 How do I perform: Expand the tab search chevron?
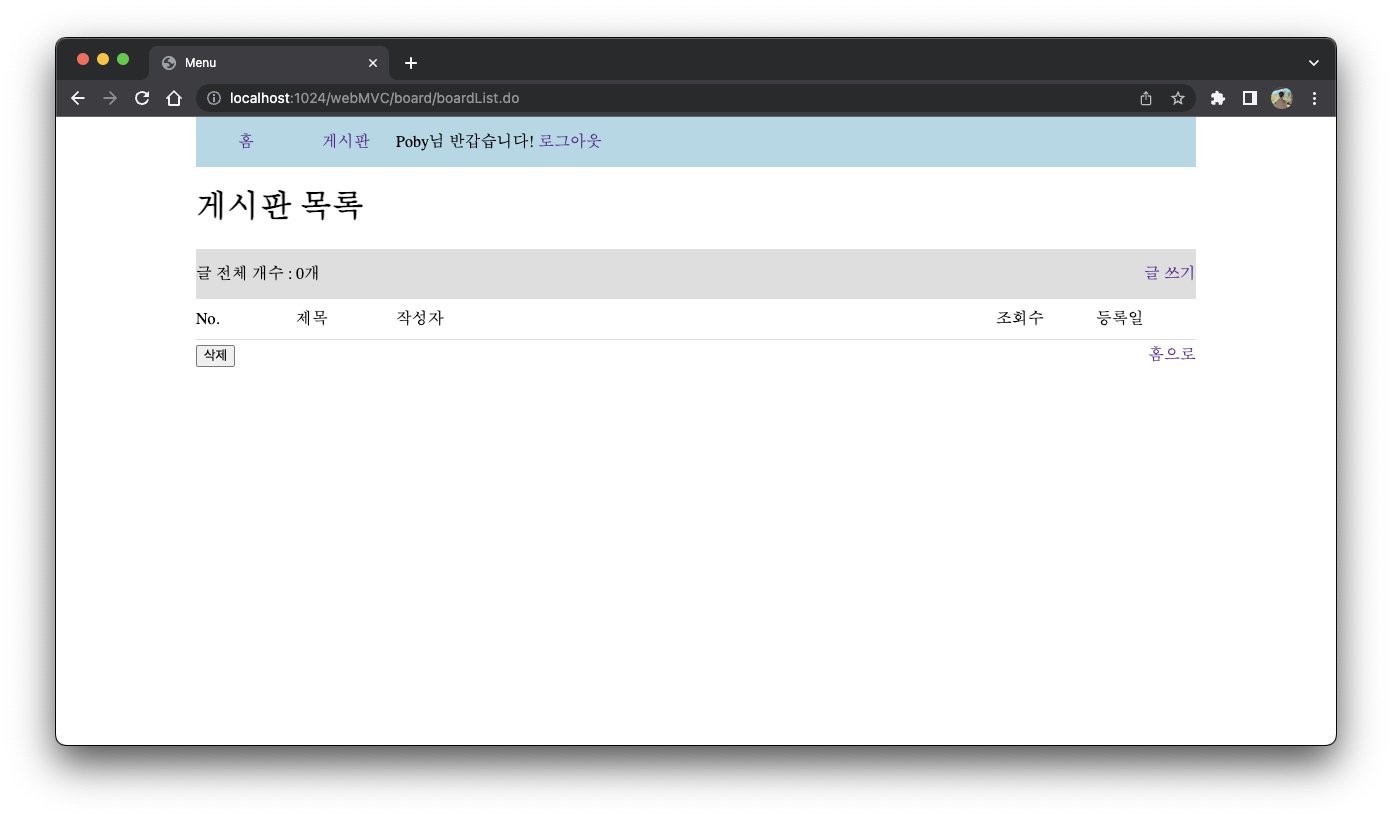(1314, 63)
